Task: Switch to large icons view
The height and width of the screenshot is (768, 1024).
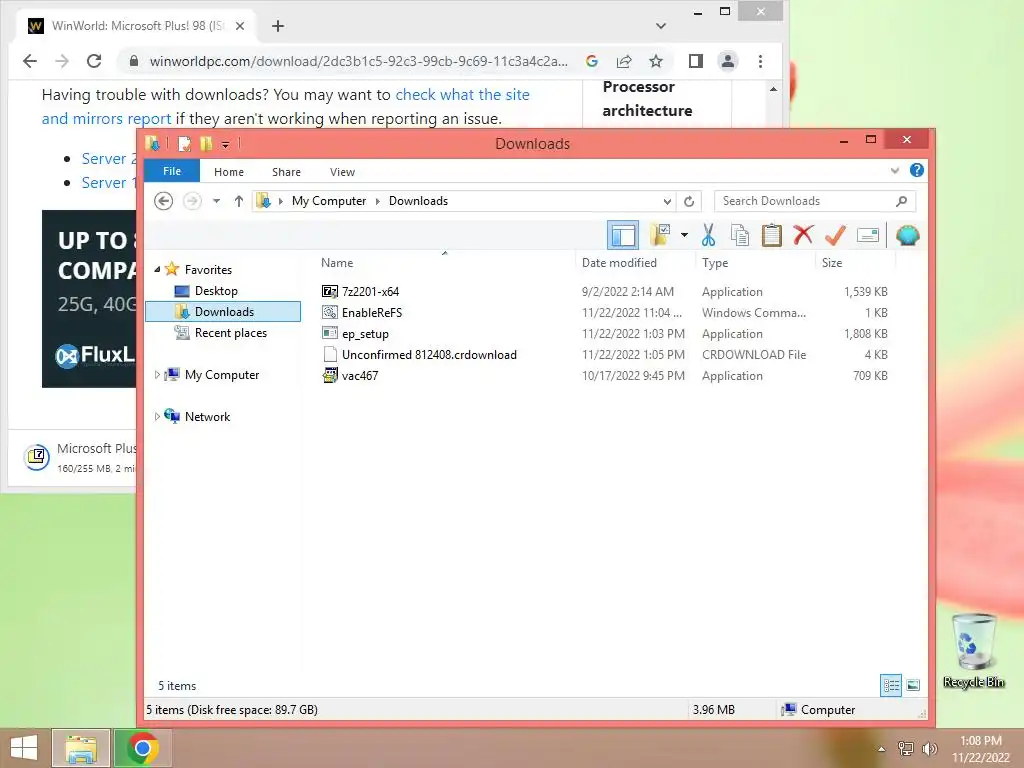Action: tap(913, 685)
